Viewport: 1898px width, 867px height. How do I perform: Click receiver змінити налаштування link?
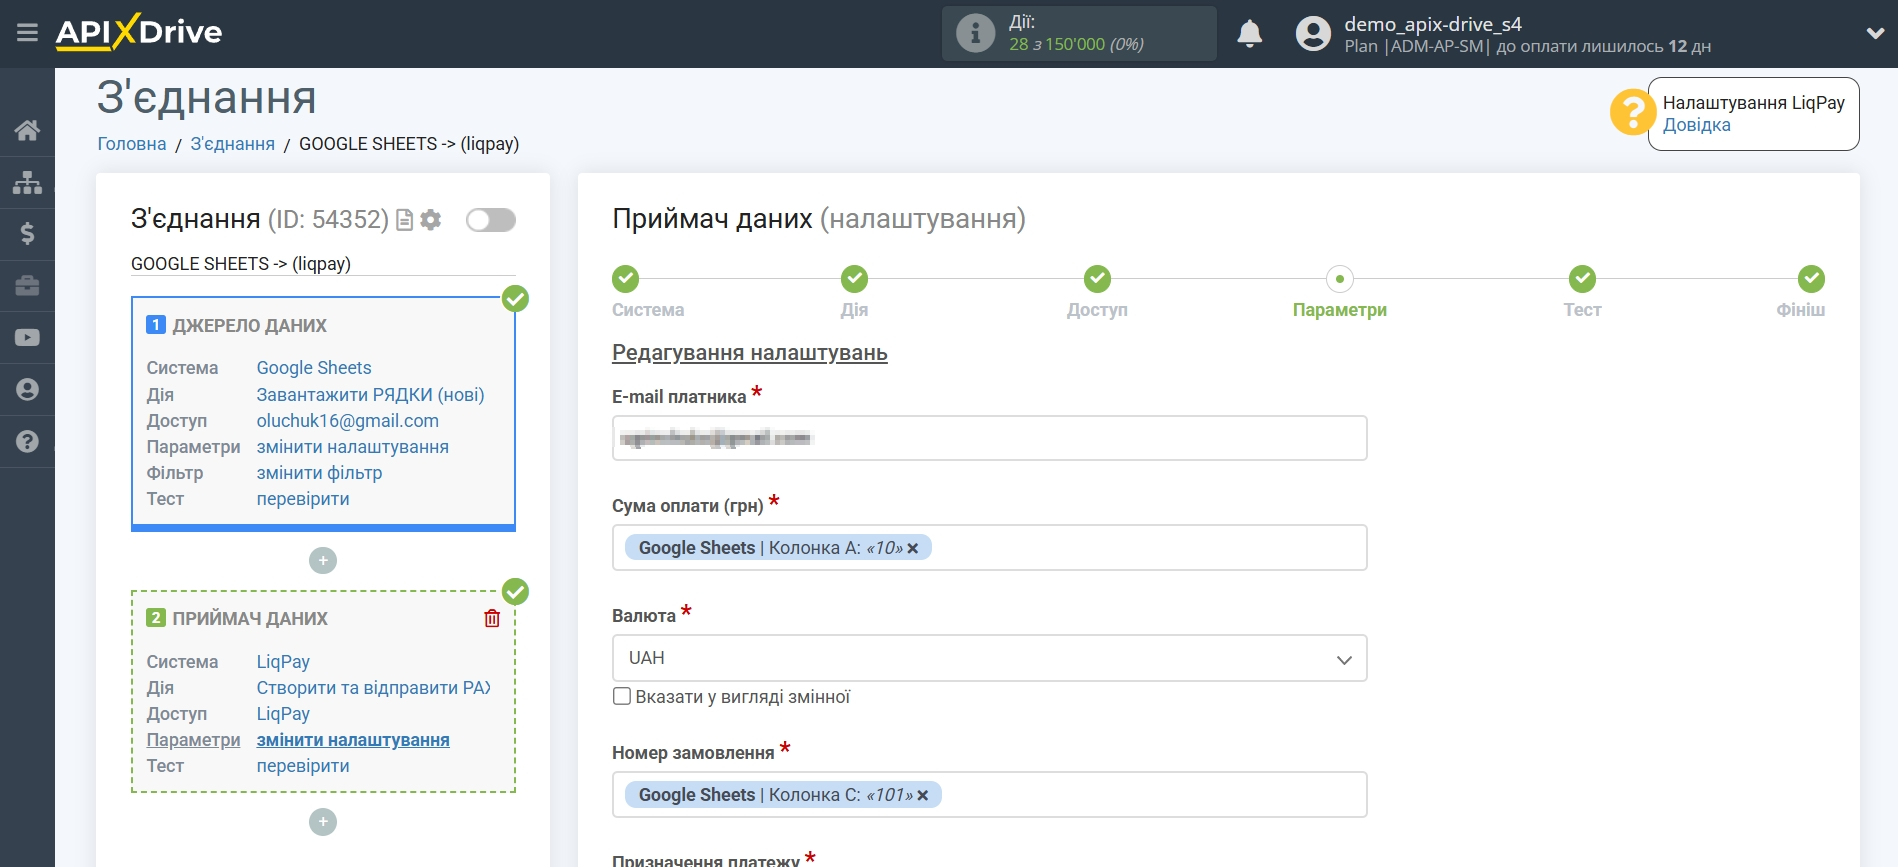(353, 740)
